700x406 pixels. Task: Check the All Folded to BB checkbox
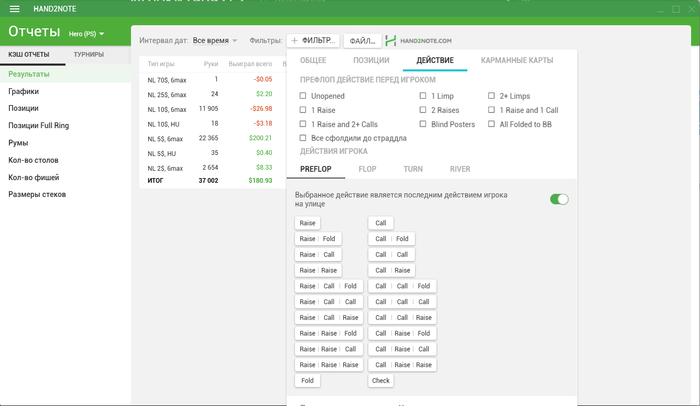click(491, 124)
